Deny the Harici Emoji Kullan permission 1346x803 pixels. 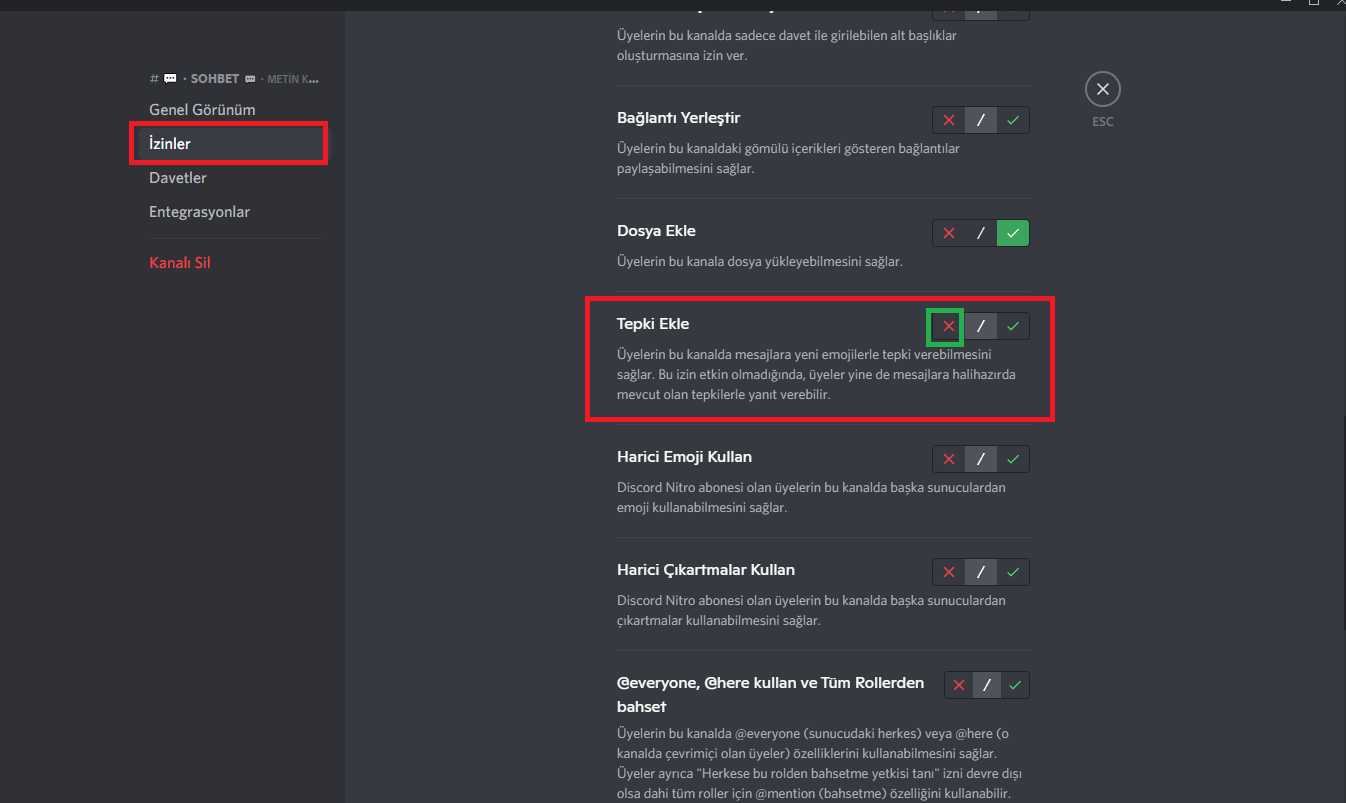[x=949, y=459]
